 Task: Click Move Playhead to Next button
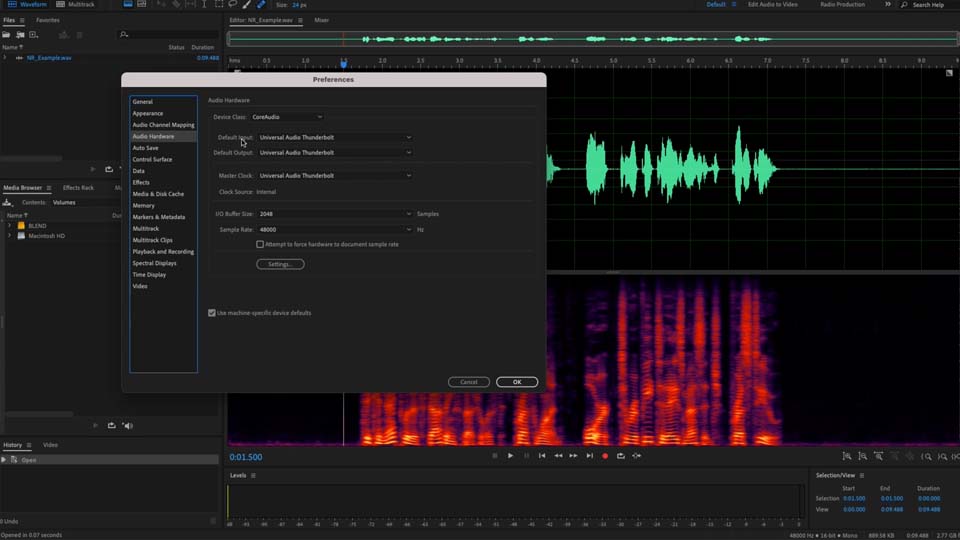click(x=590, y=456)
